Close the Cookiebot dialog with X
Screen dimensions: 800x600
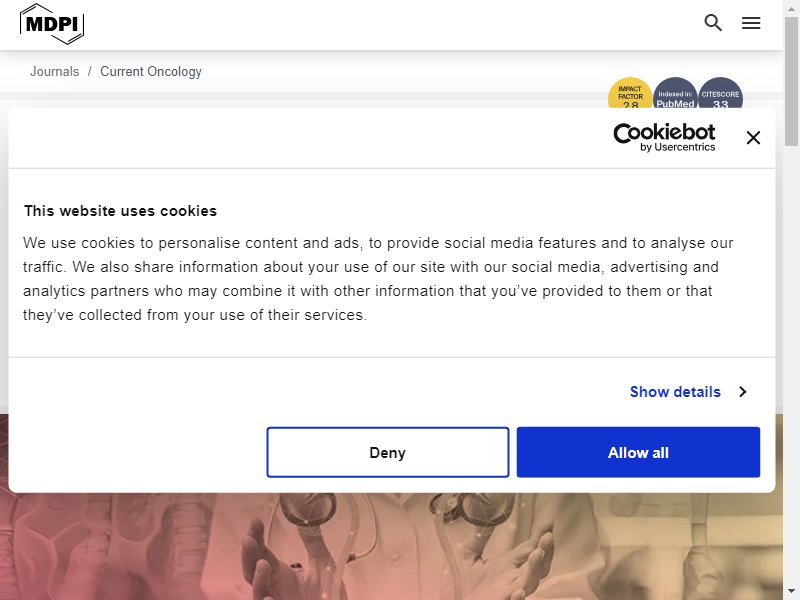(753, 137)
